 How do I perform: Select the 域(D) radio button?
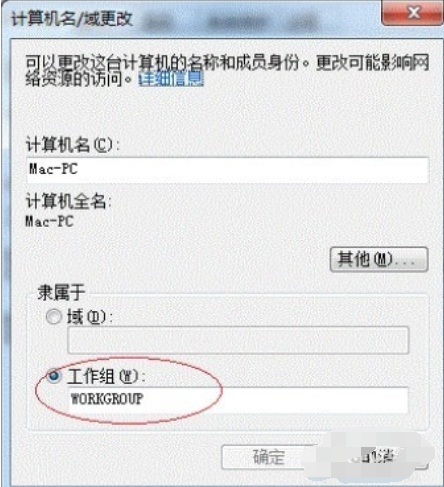click(54, 317)
